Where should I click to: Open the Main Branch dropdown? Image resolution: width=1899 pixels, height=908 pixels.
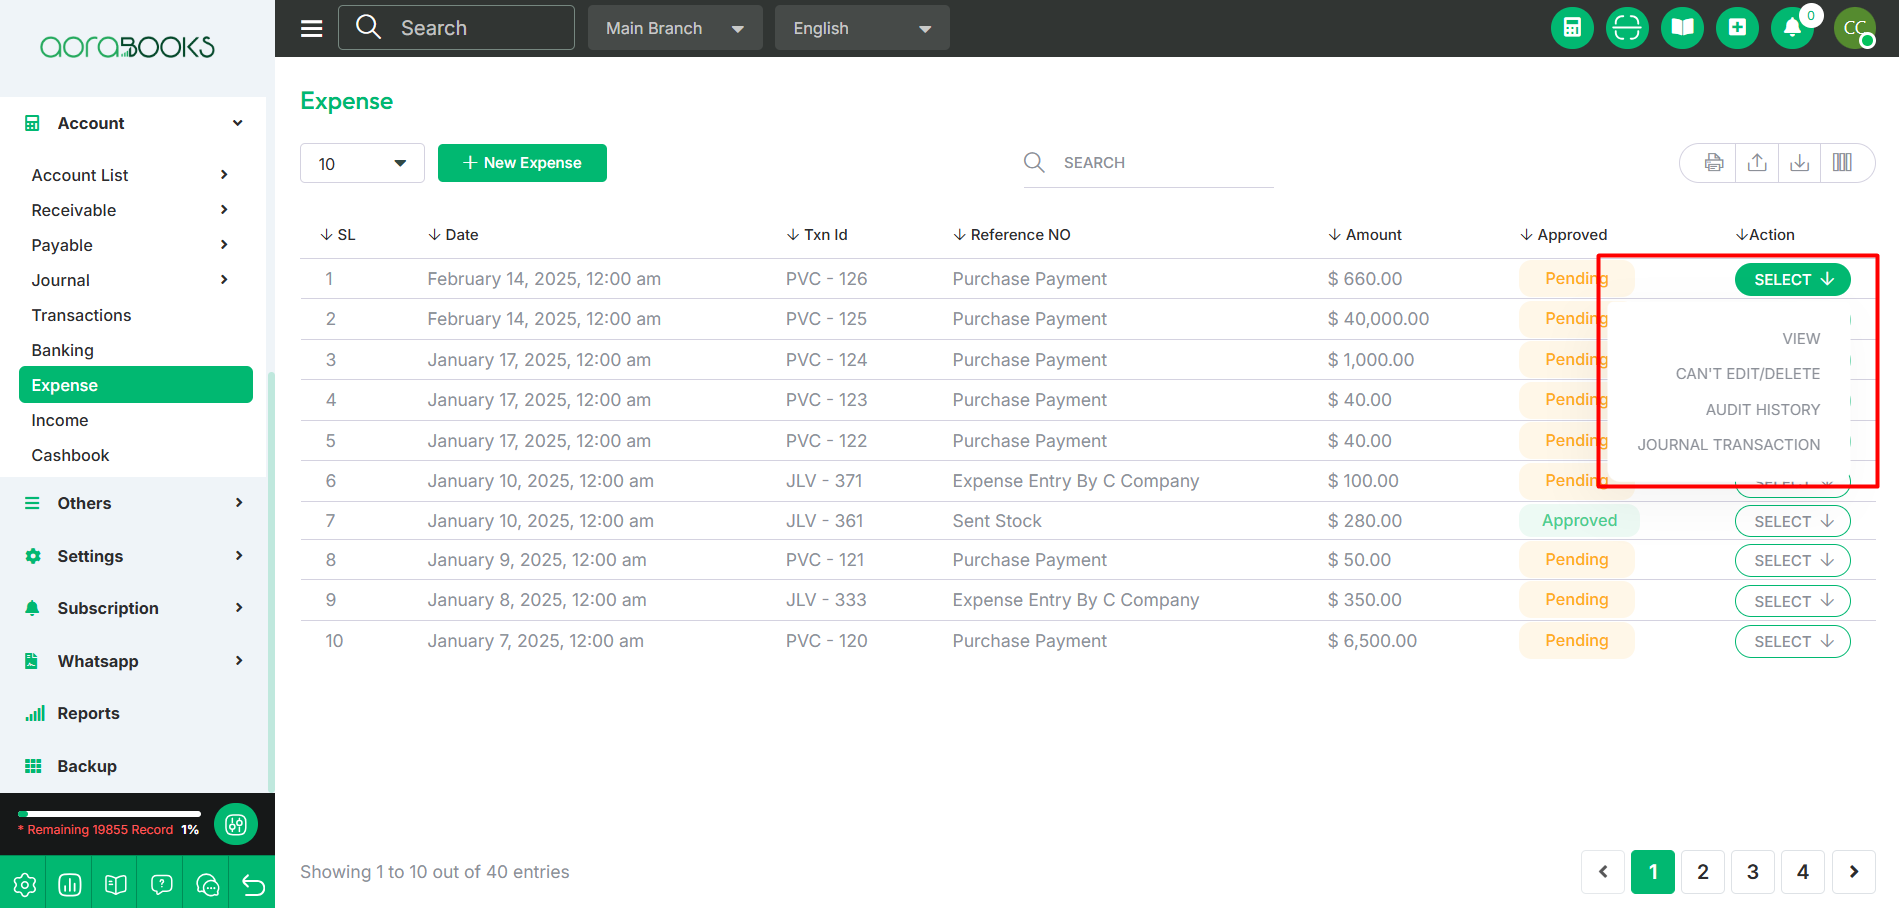675,28
